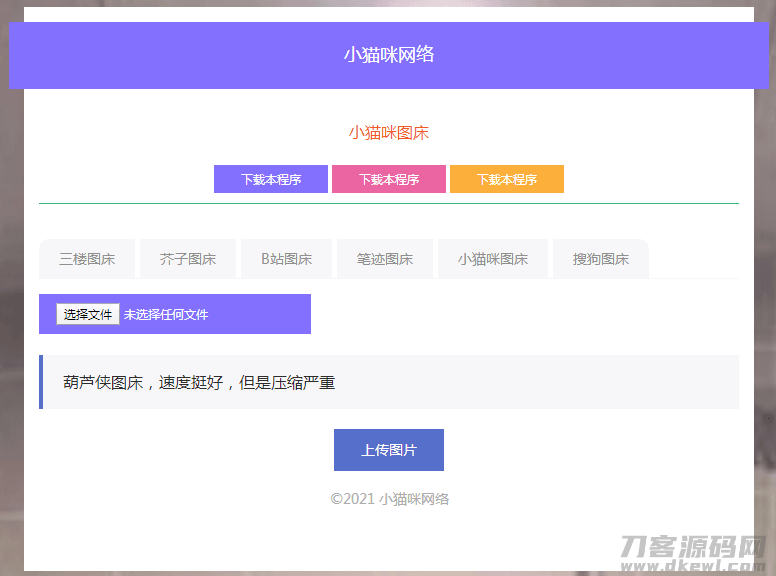Click the 小猫咪网络 header banner title

[389, 55]
